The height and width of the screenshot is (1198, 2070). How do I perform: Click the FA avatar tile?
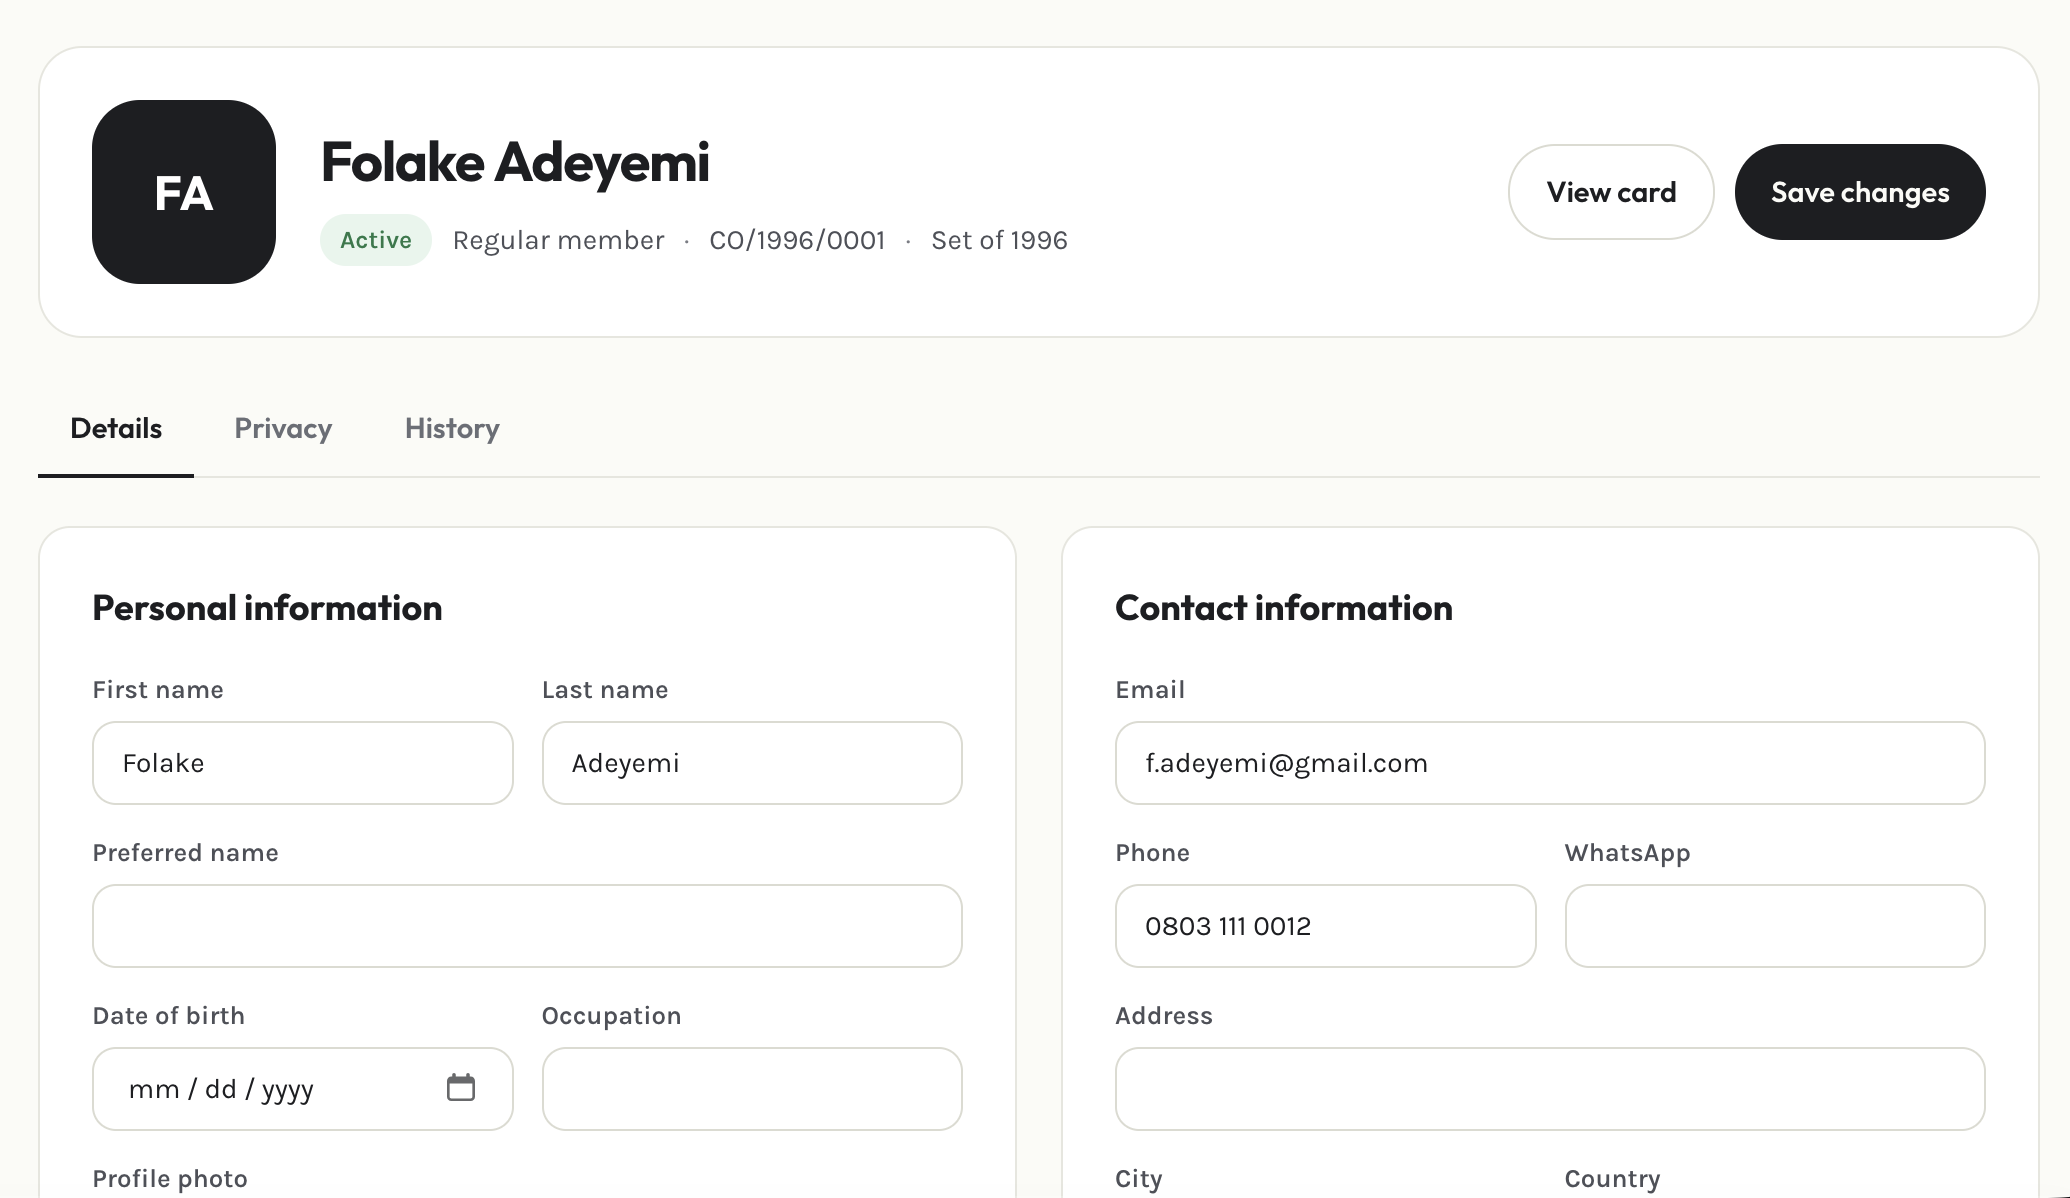(184, 192)
